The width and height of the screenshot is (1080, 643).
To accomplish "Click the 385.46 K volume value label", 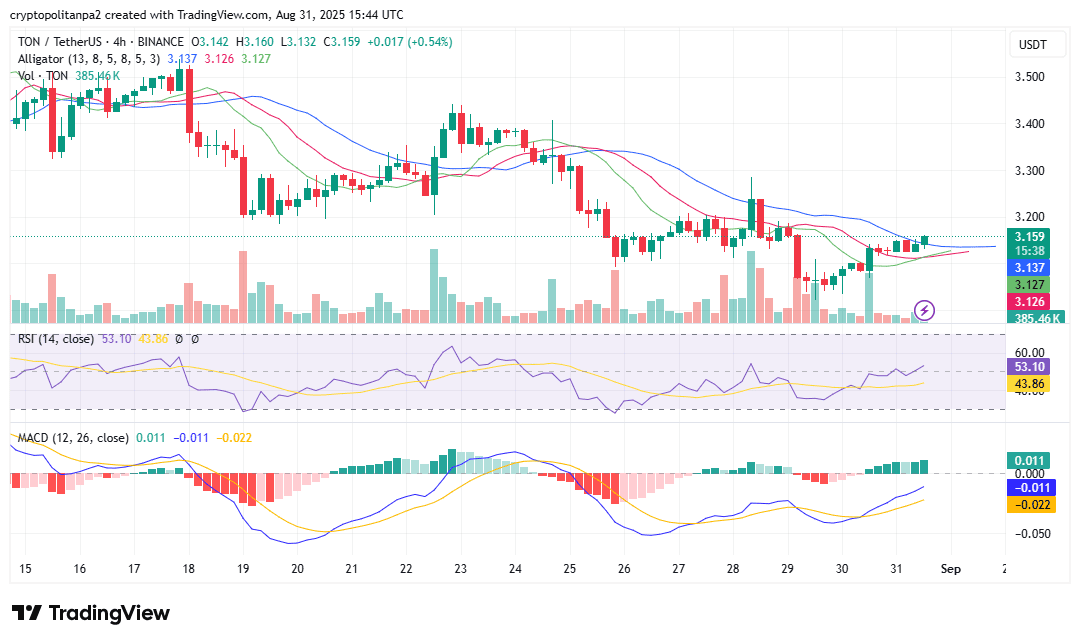I will (x=1037, y=317).
